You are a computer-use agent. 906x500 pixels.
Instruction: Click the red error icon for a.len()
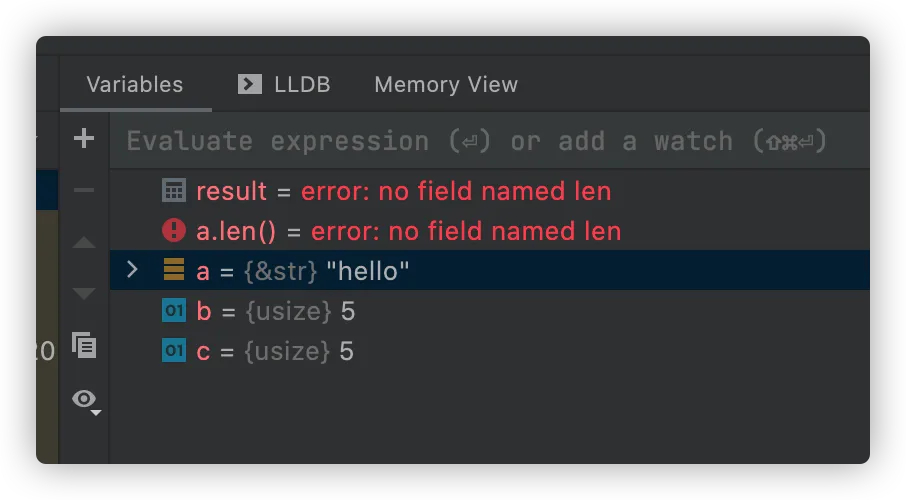[174, 231]
